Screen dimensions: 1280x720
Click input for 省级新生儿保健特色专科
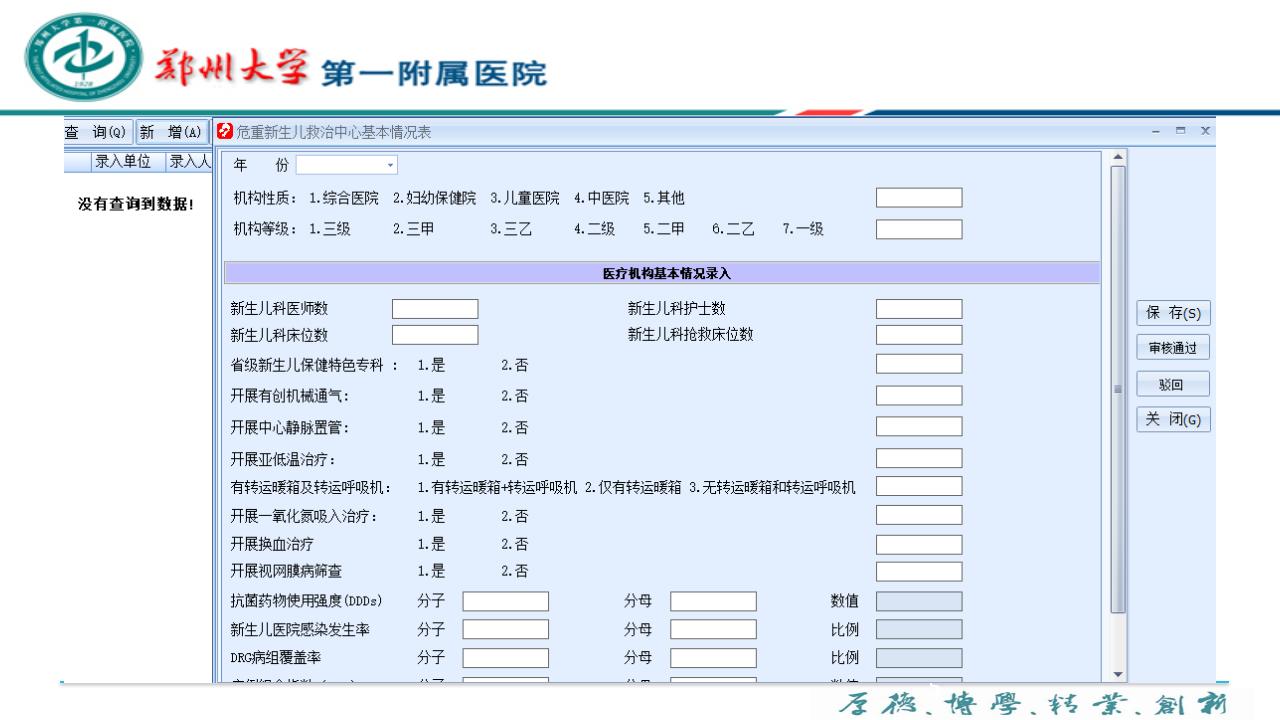pos(919,364)
